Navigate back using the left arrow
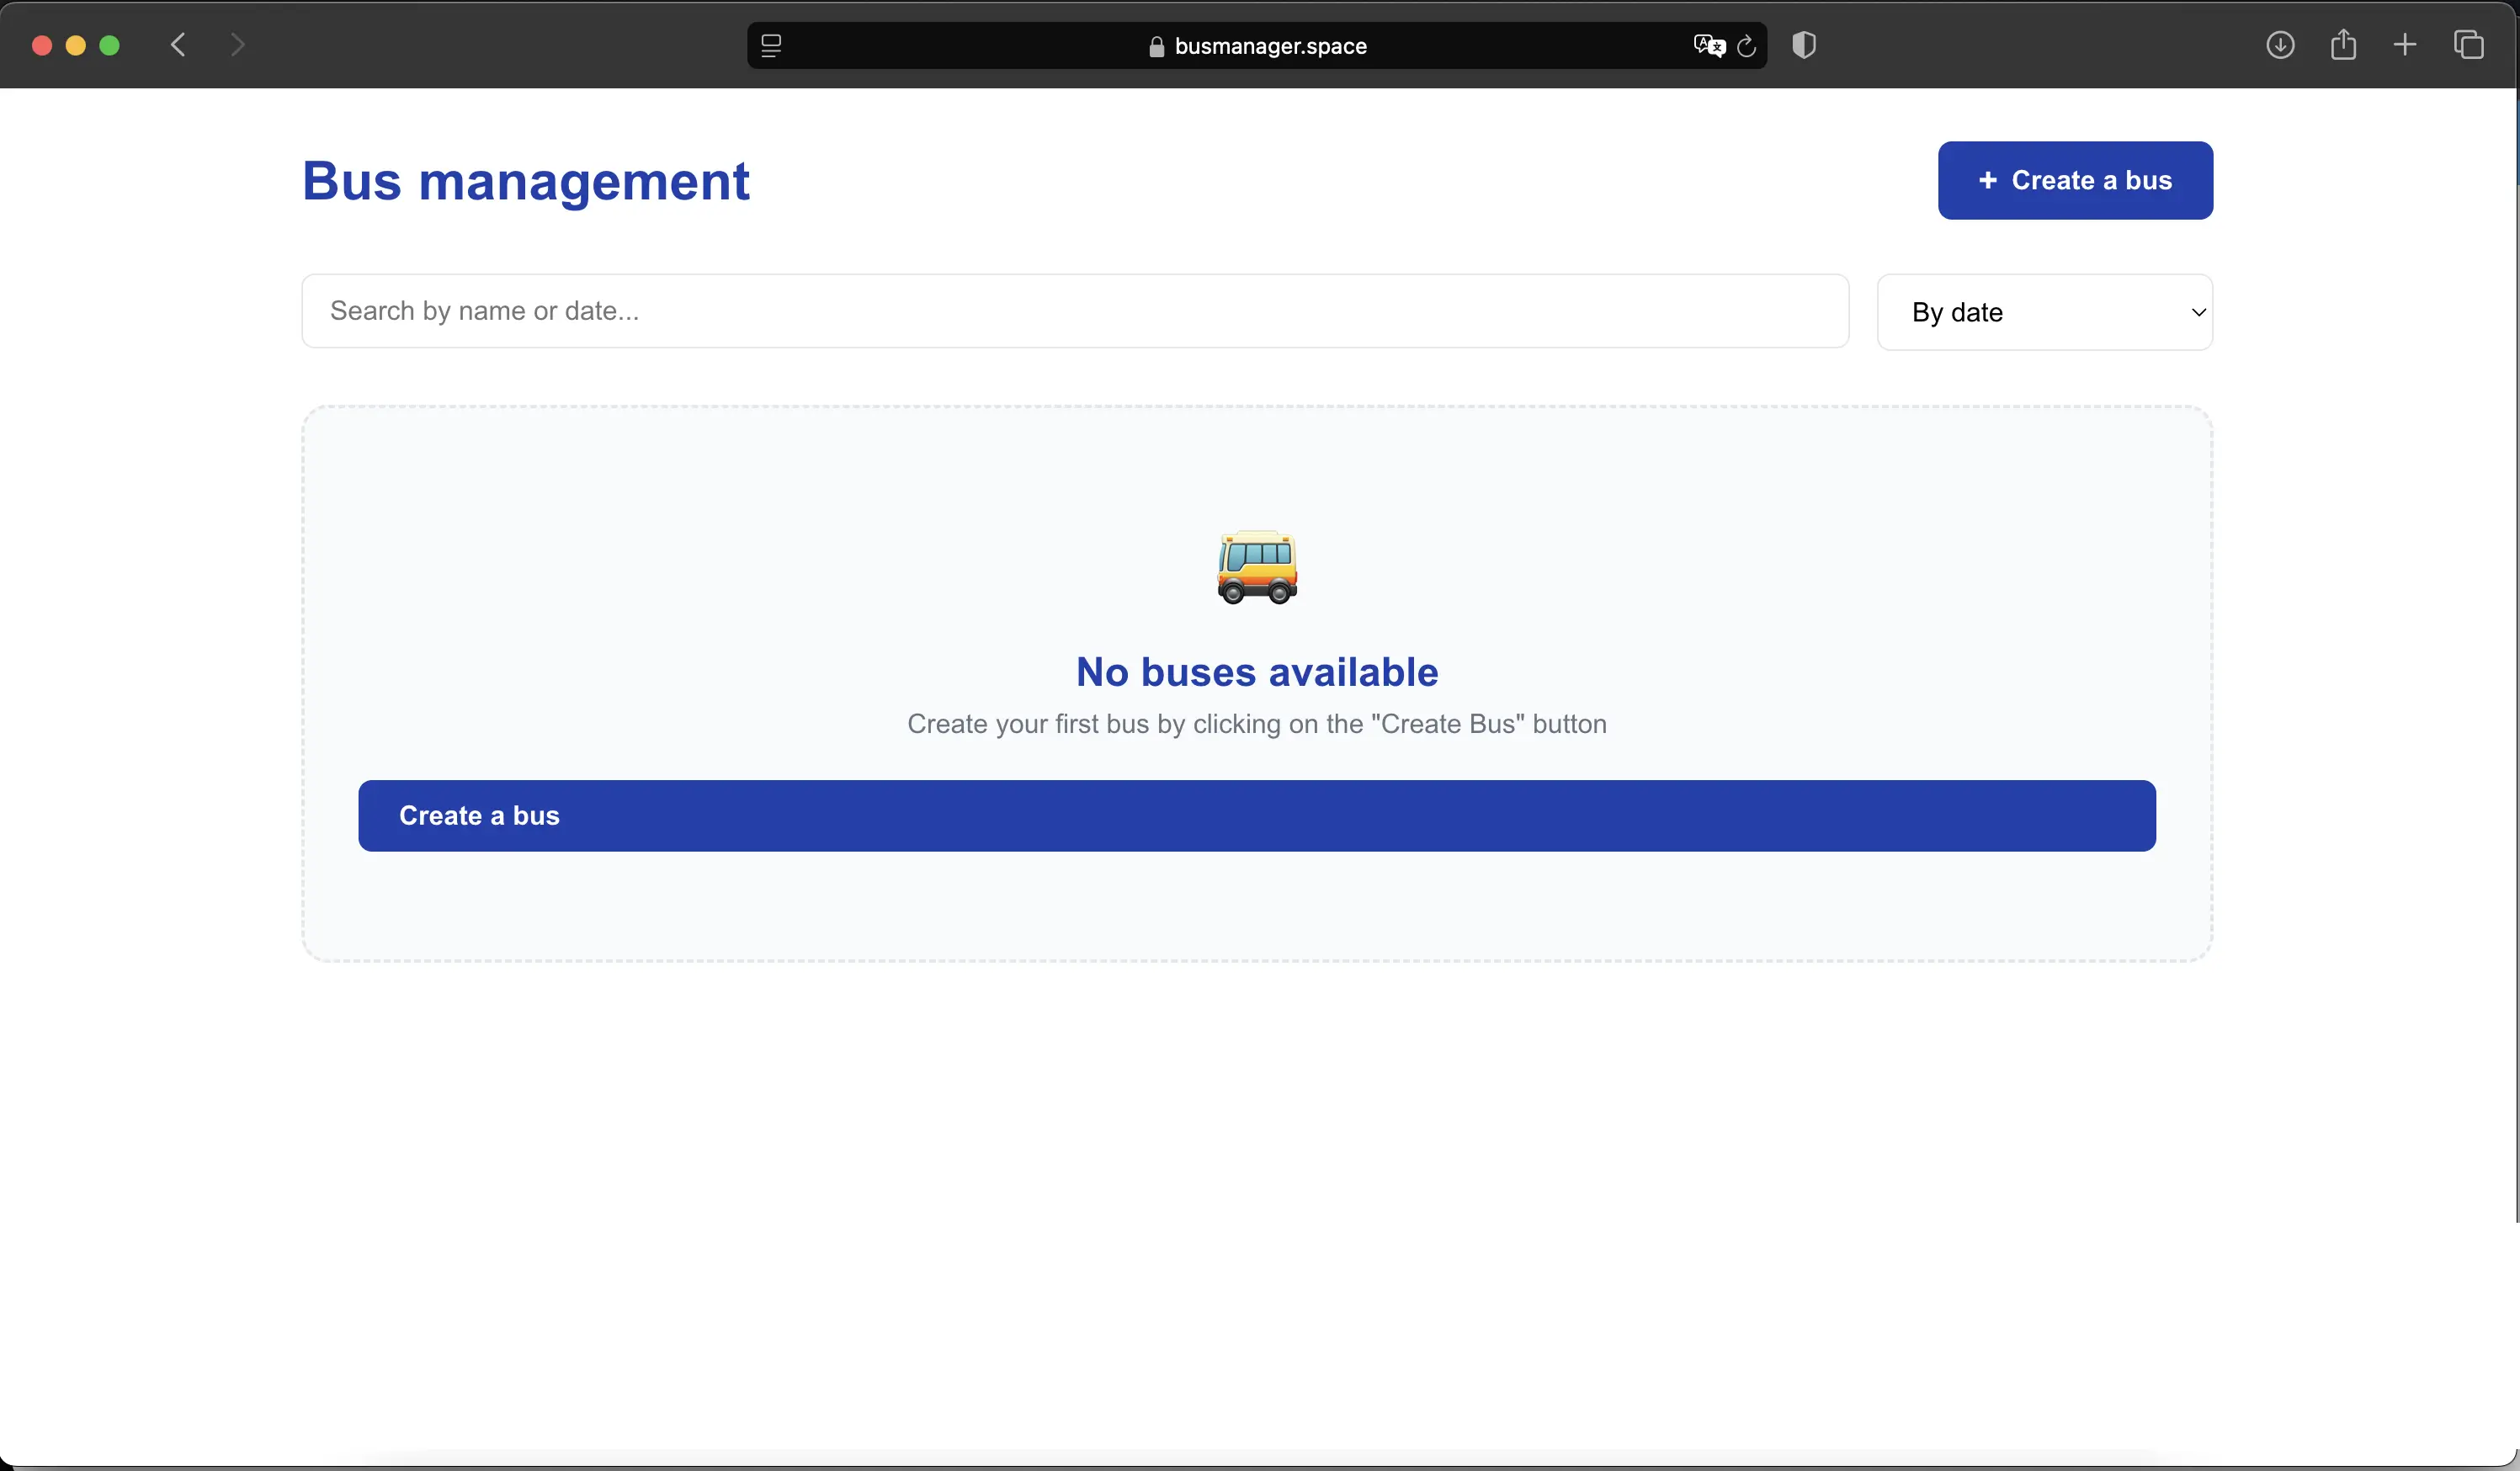Screen dimensions: 2520x1471 pos(177,44)
